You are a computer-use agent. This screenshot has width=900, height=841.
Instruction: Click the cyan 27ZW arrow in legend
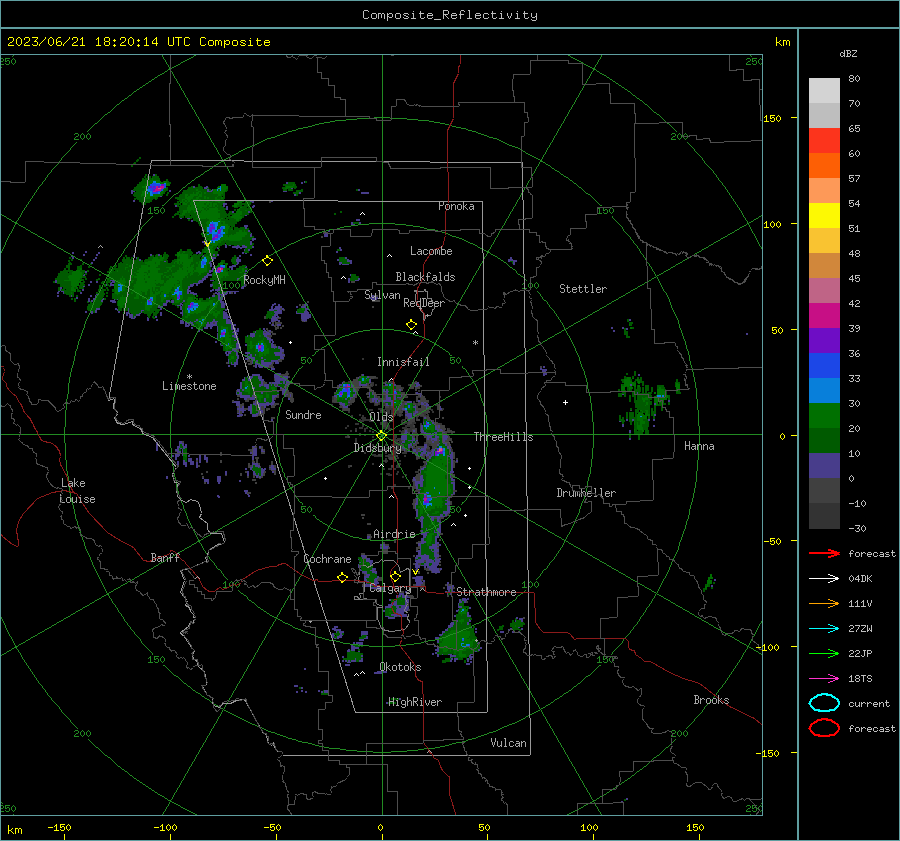824,629
